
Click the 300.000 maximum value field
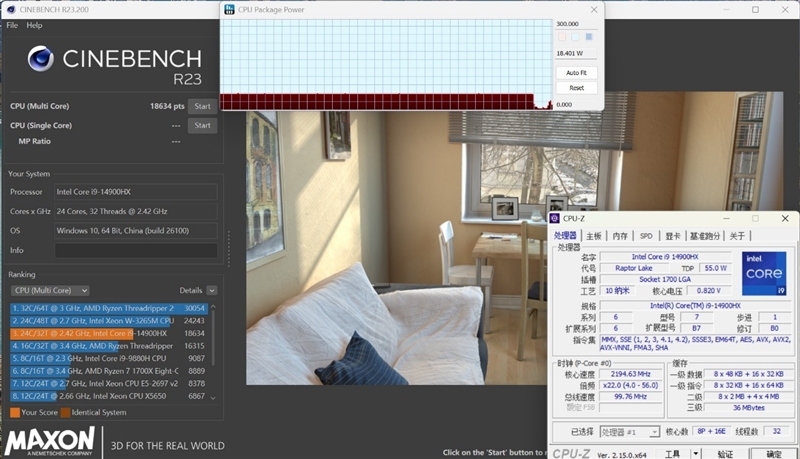[577, 24]
